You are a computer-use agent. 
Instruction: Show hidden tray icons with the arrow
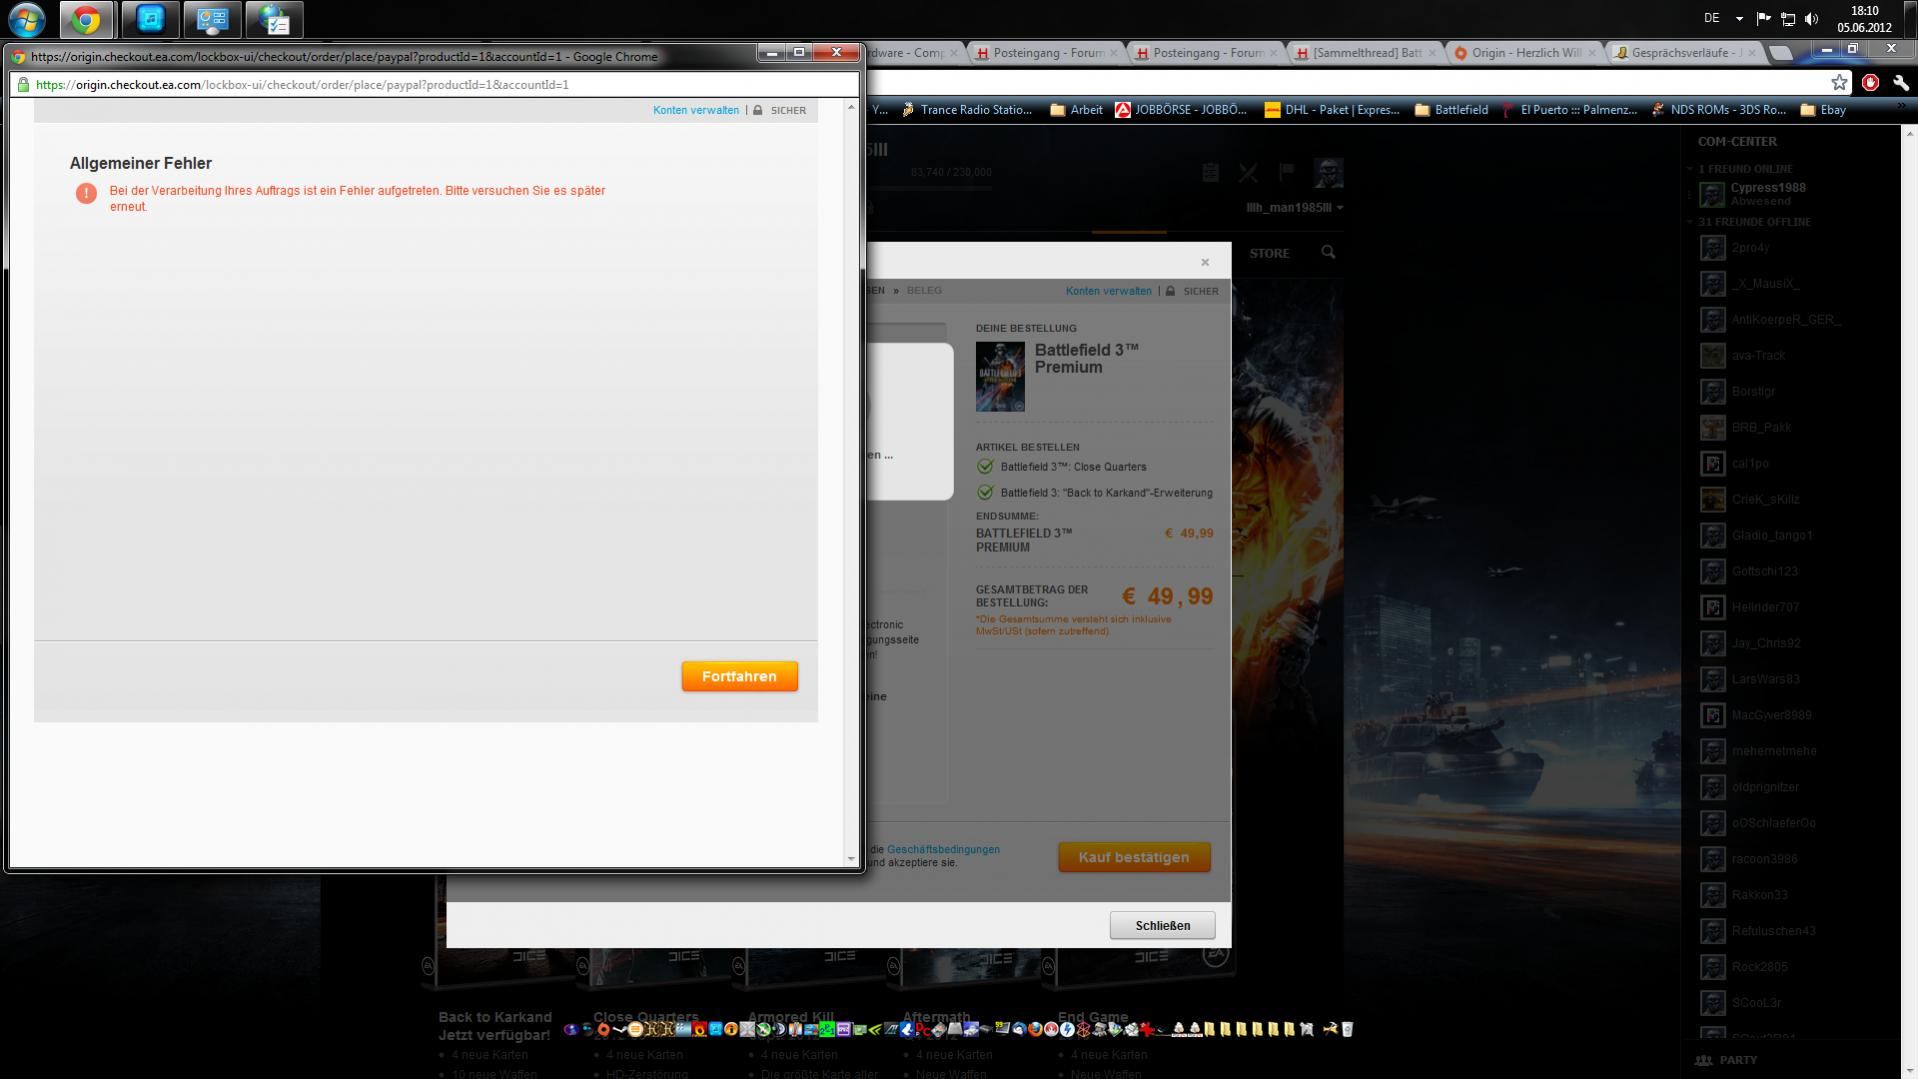pyautogui.click(x=1739, y=18)
